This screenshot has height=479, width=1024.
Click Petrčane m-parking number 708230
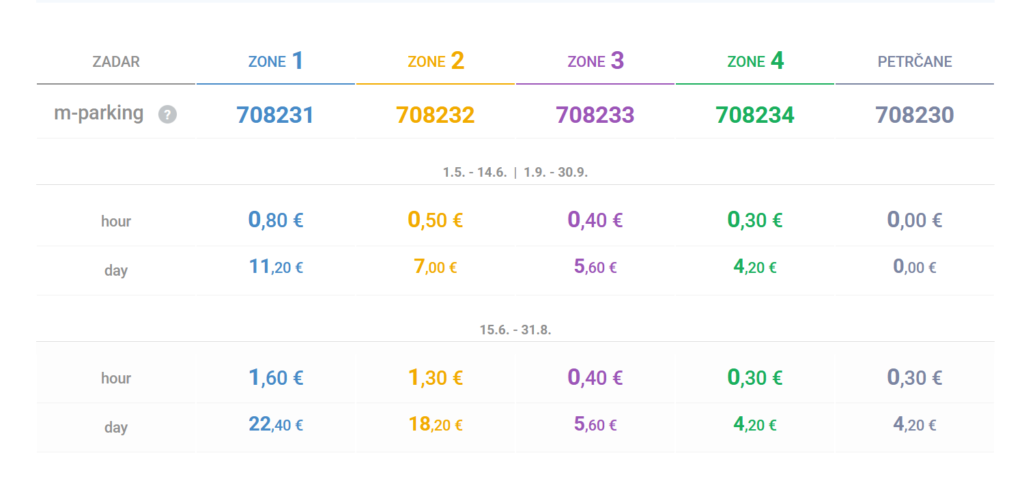tap(914, 115)
